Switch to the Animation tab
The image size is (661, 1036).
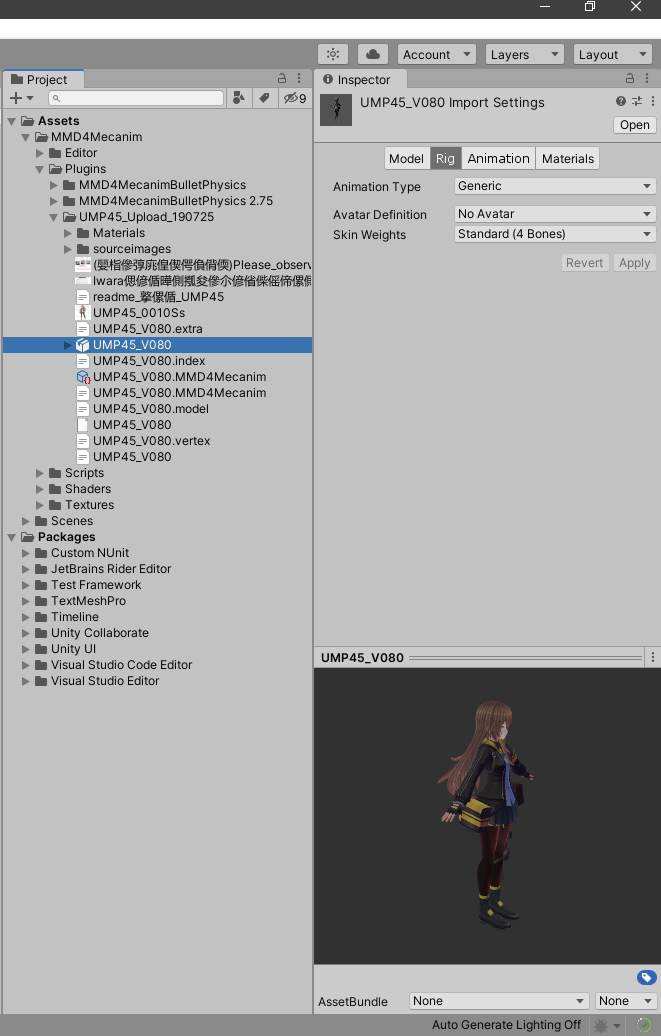click(498, 159)
